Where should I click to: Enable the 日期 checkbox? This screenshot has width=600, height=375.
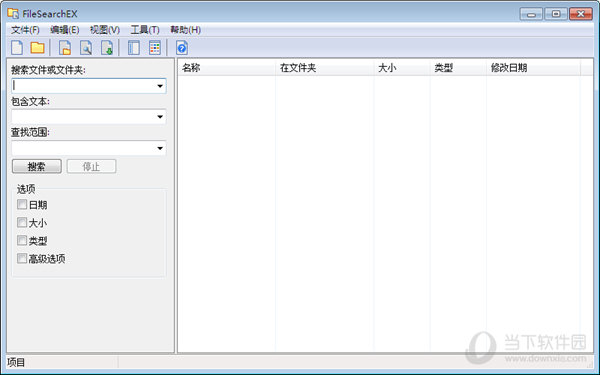click(22, 204)
